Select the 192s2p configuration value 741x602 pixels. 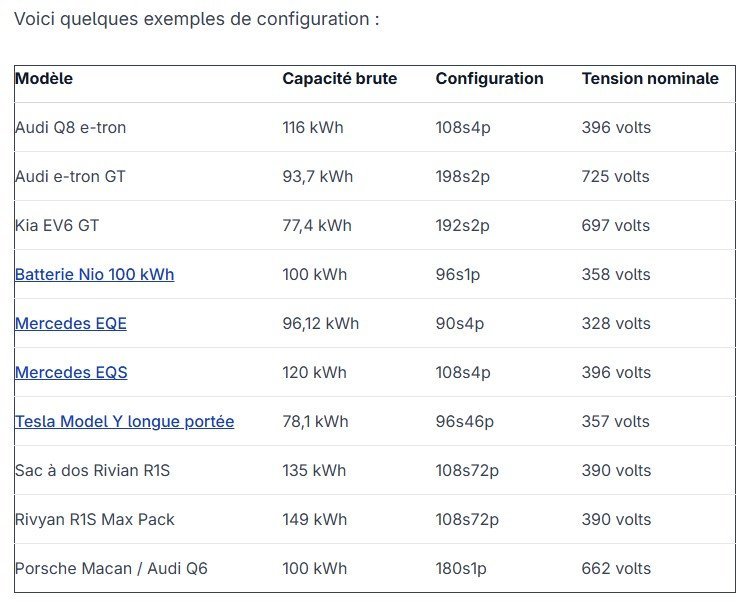(x=462, y=225)
